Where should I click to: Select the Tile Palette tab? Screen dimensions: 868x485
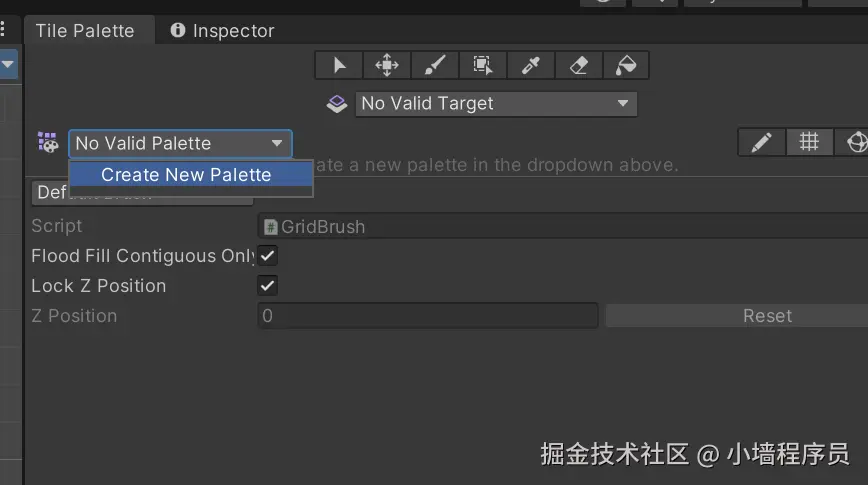(x=85, y=31)
